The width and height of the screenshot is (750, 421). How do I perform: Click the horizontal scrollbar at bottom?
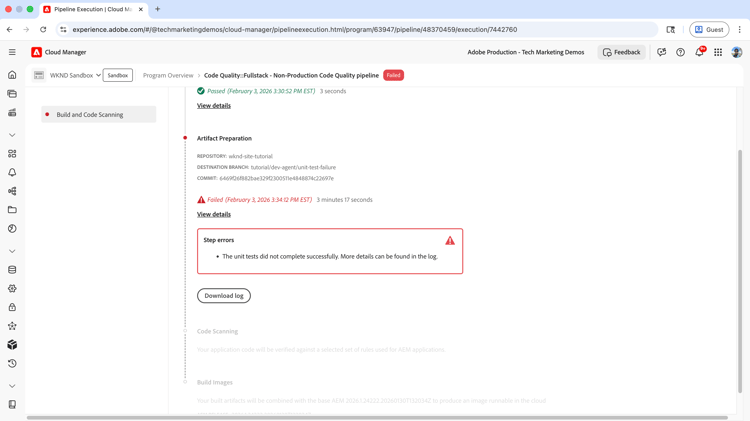click(x=377, y=418)
